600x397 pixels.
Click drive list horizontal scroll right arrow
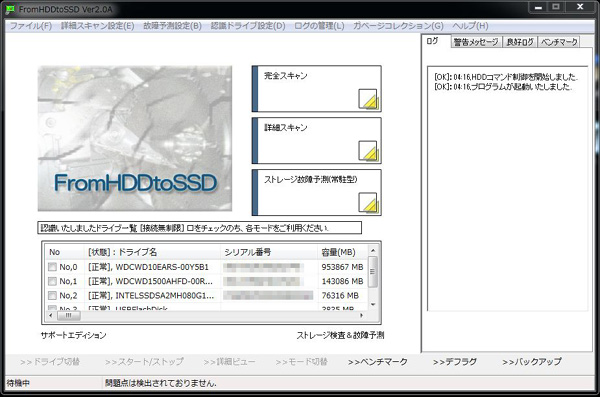[361, 315]
